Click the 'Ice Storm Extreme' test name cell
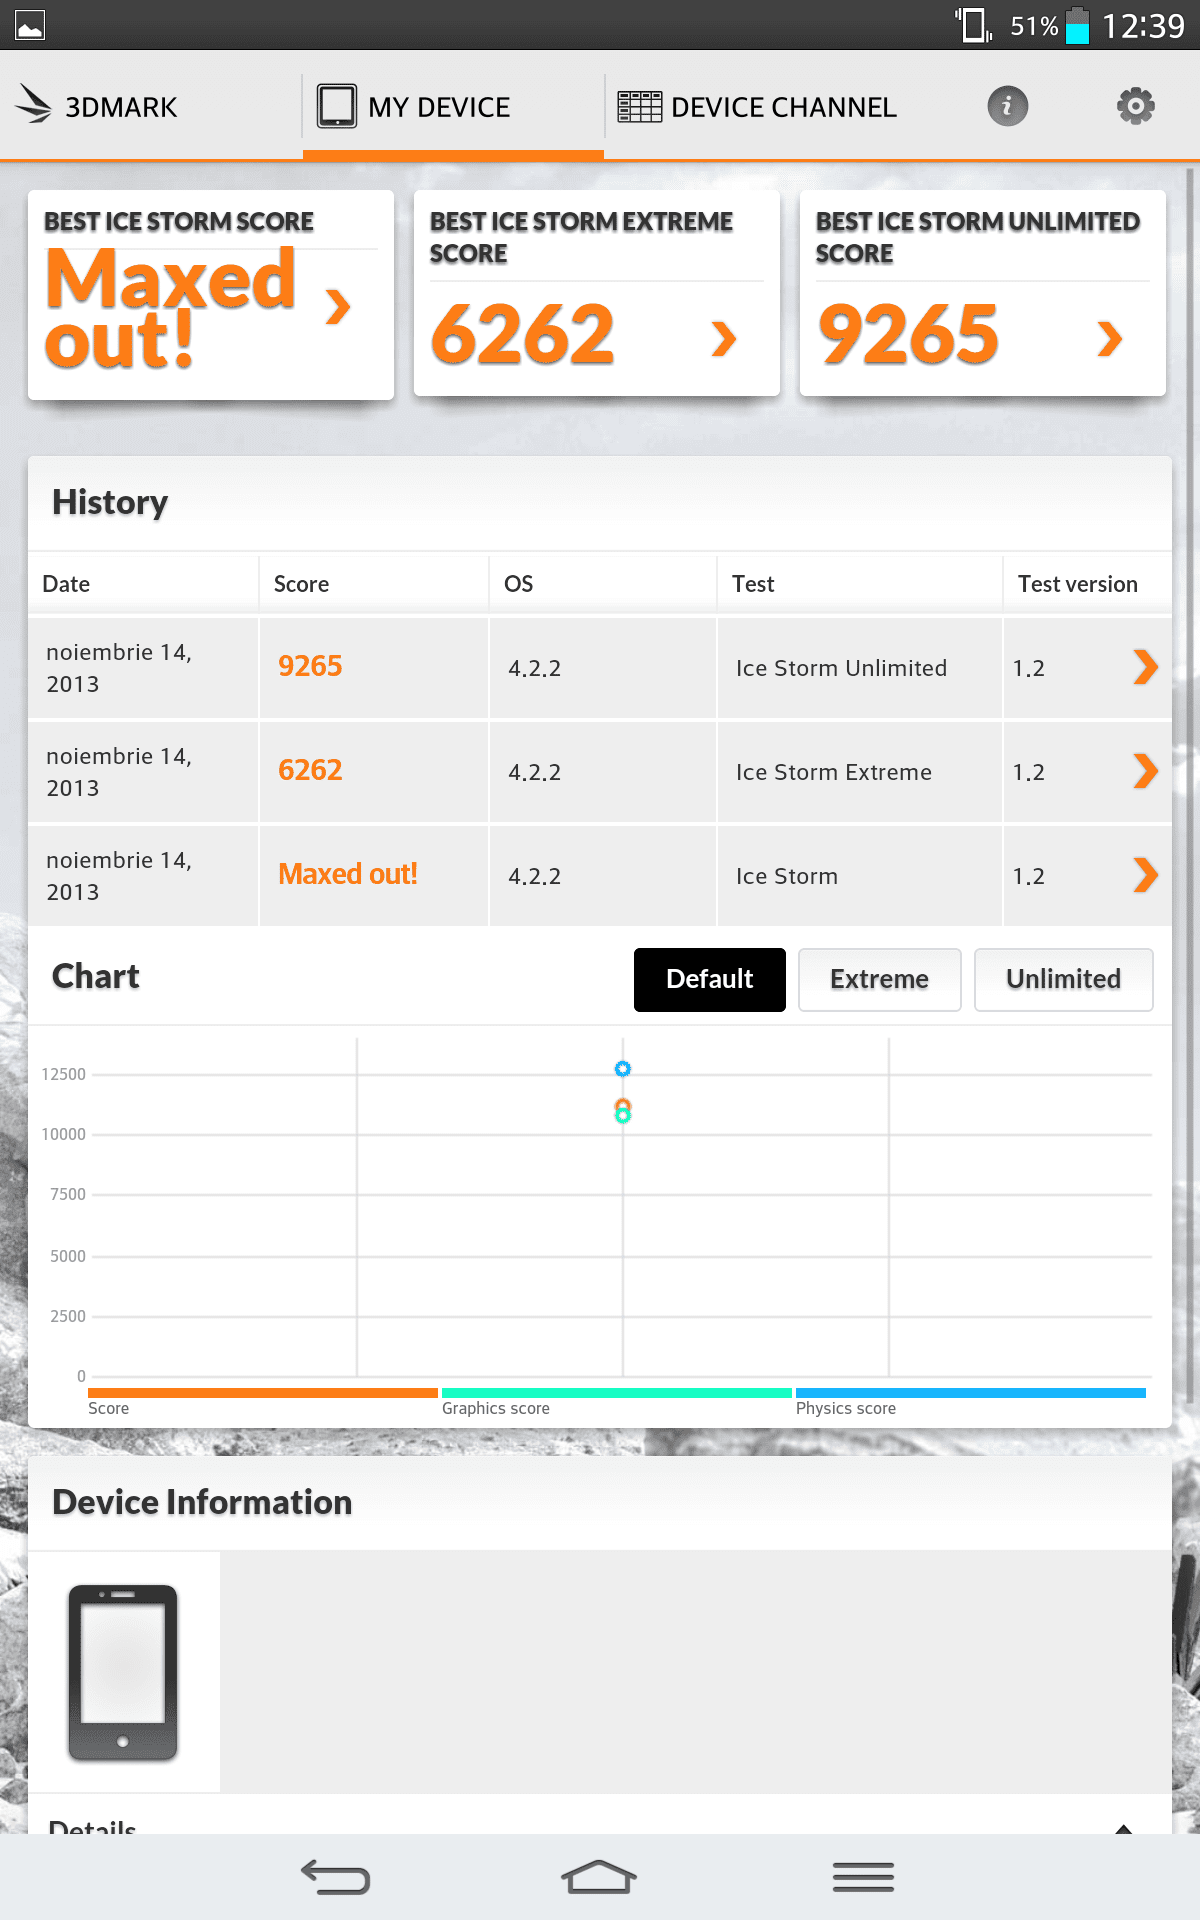The image size is (1200, 1920). coord(834,772)
